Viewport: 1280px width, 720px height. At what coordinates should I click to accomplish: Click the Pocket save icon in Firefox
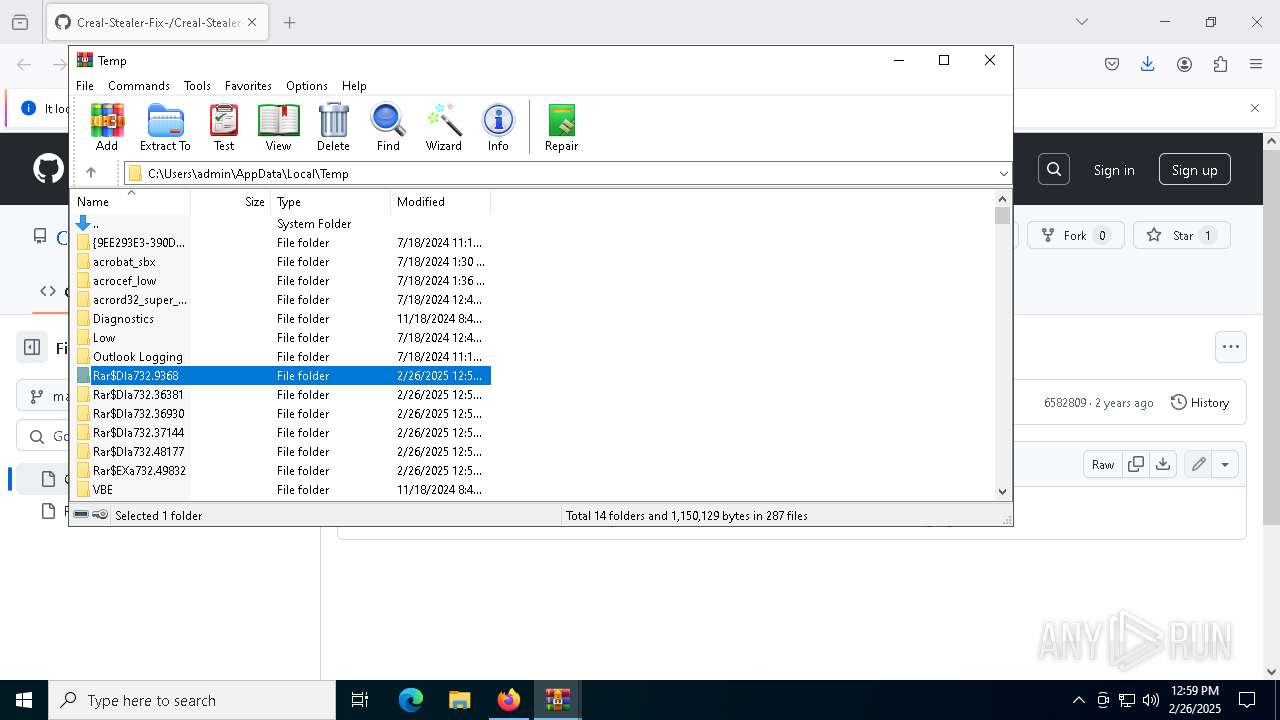click(x=1112, y=64)
